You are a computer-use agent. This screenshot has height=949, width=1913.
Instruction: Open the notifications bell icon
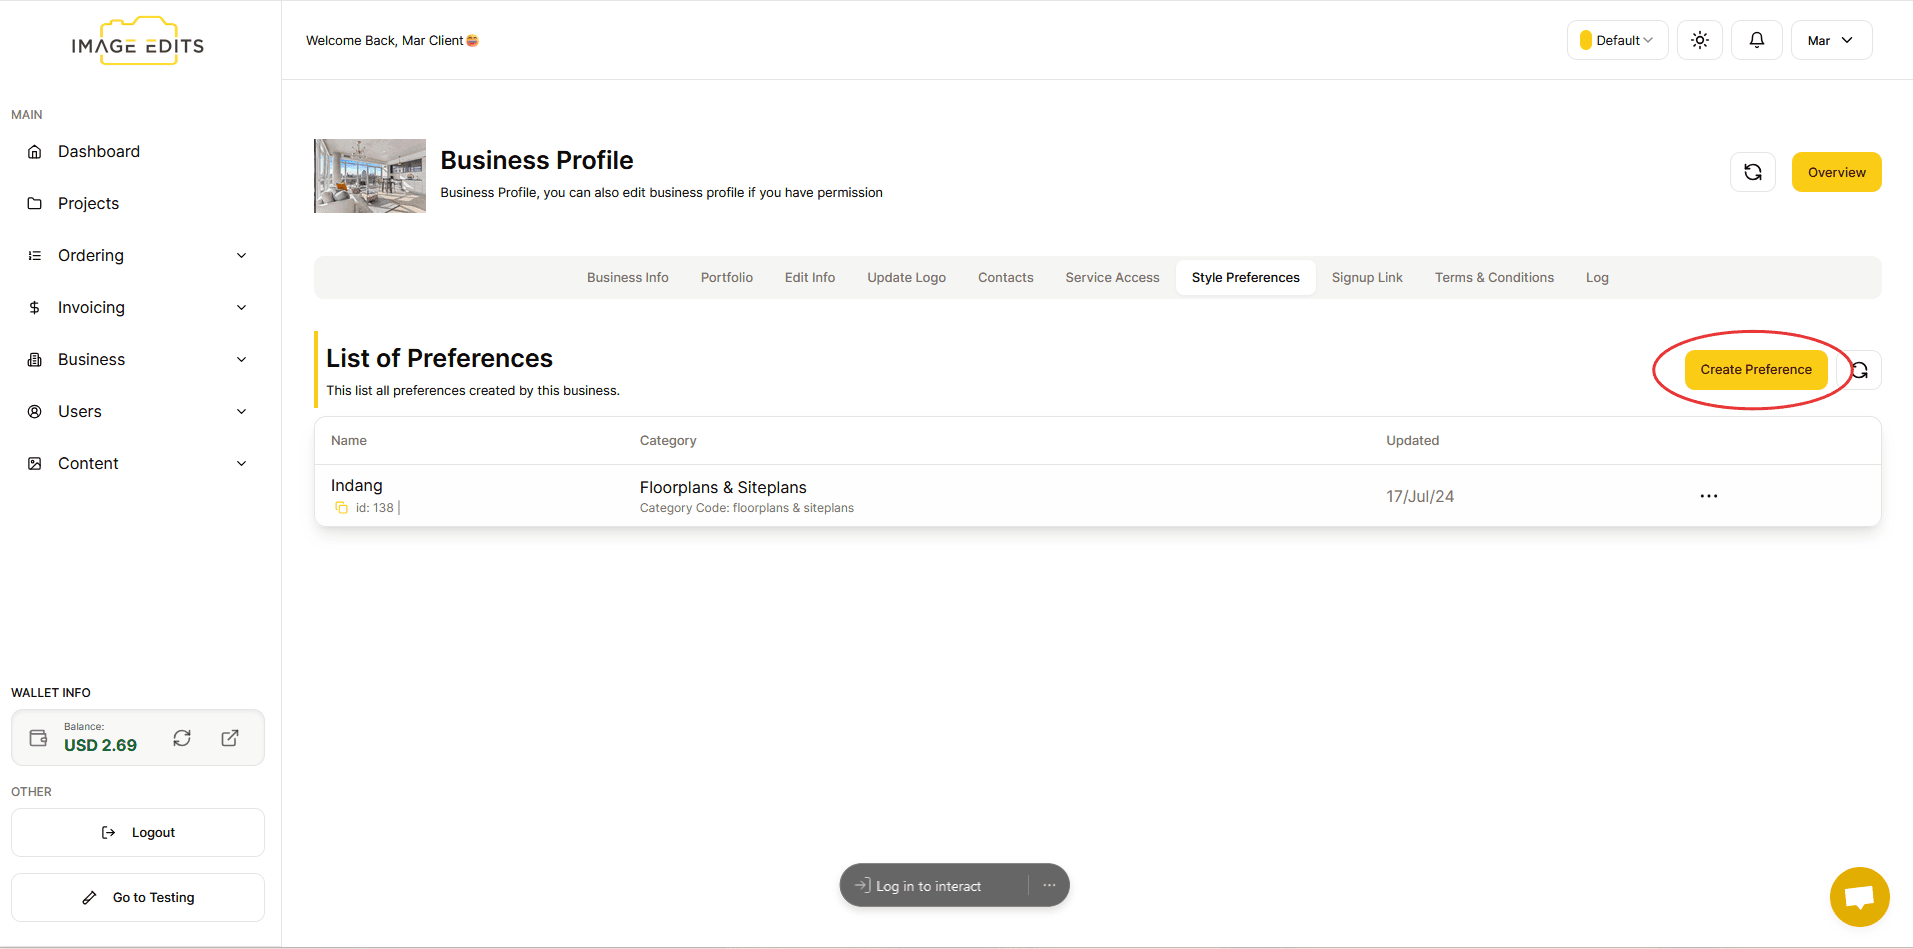tap(1757, 40)
